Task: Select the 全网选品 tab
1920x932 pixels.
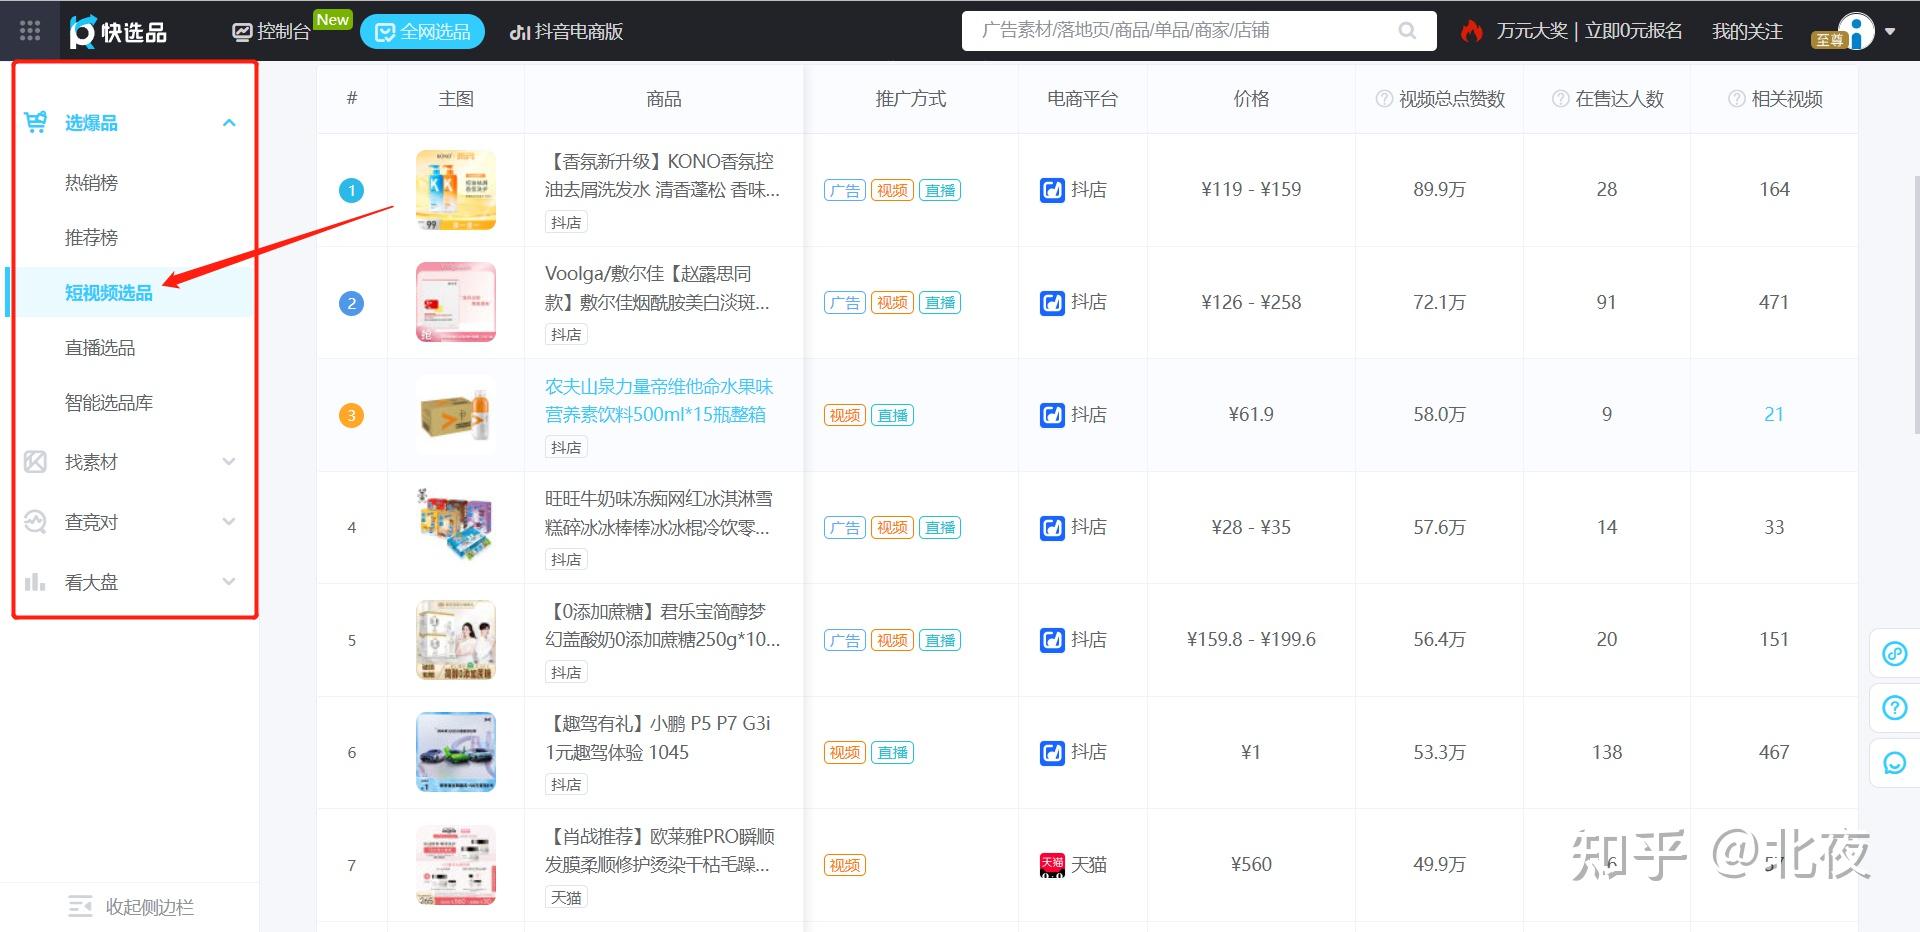Action: pyautogui.click(x=422, y=32)
